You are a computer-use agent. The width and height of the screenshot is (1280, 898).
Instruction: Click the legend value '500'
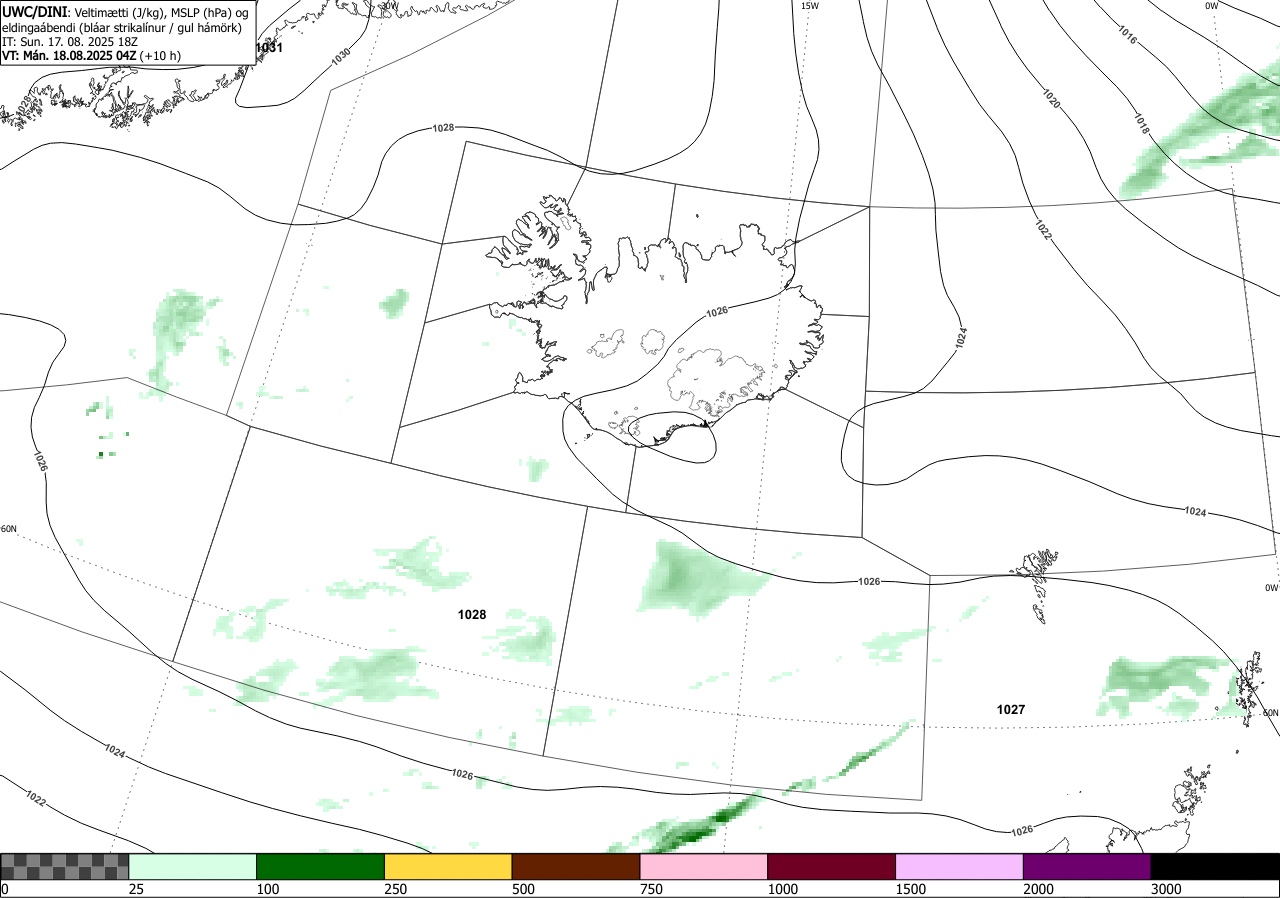tap(524, 889)
